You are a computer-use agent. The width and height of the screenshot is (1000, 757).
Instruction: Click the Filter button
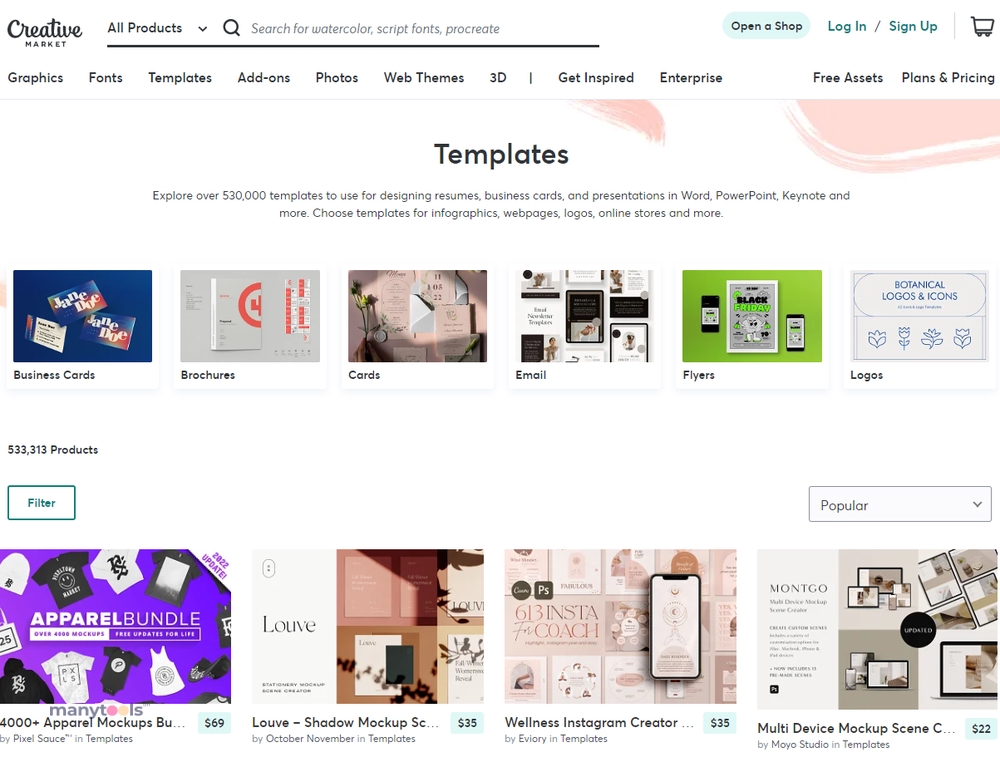coord(41,503)
